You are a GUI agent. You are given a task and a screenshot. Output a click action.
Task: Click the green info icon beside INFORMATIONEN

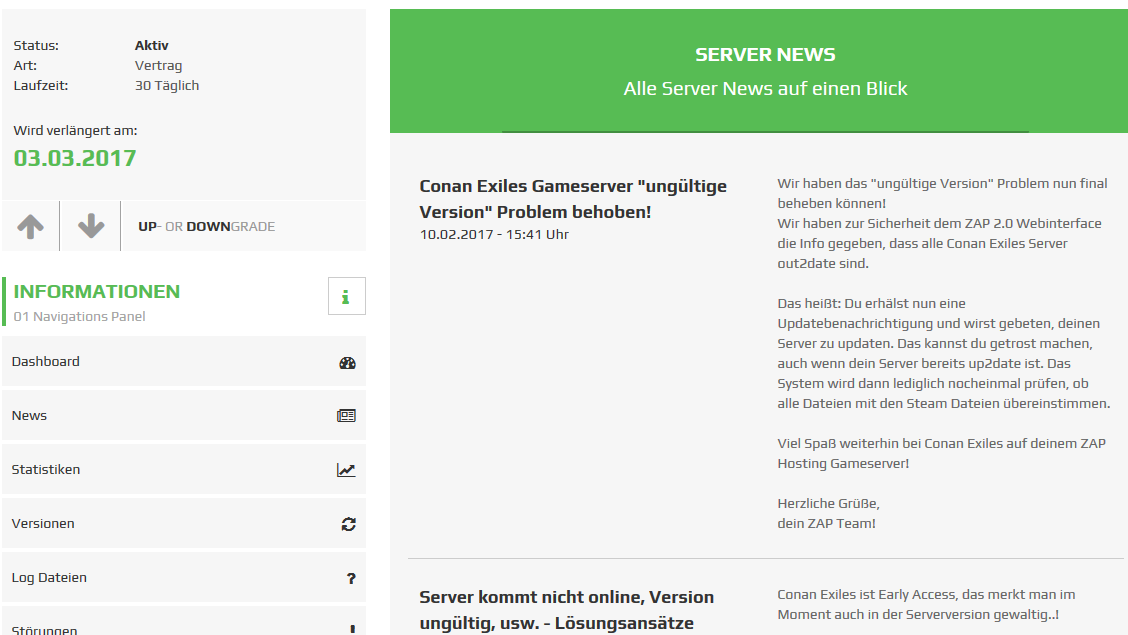coord(346,296)
